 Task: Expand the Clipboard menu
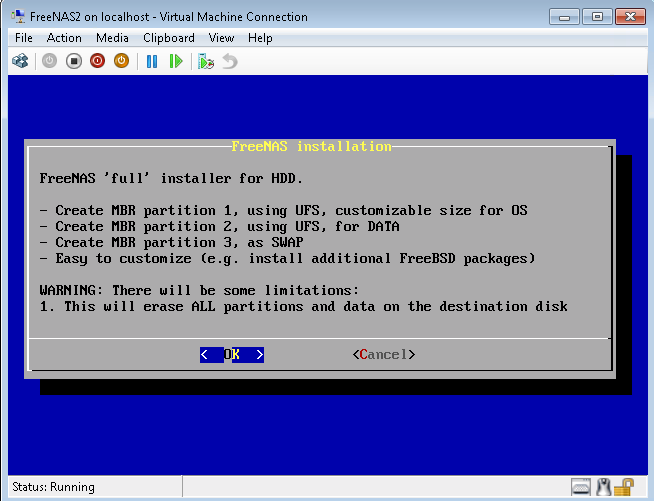coord(168,38)
